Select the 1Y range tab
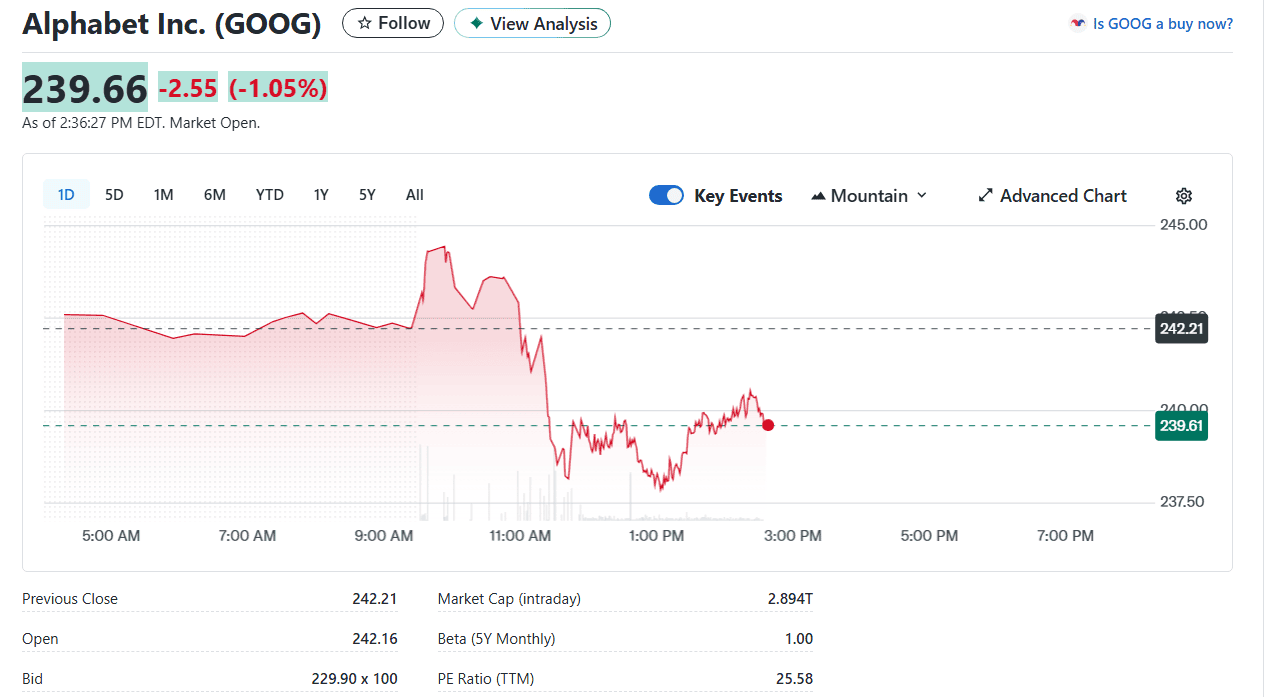The width and height of the screenshot is (1264, 697). pos(321,195)
